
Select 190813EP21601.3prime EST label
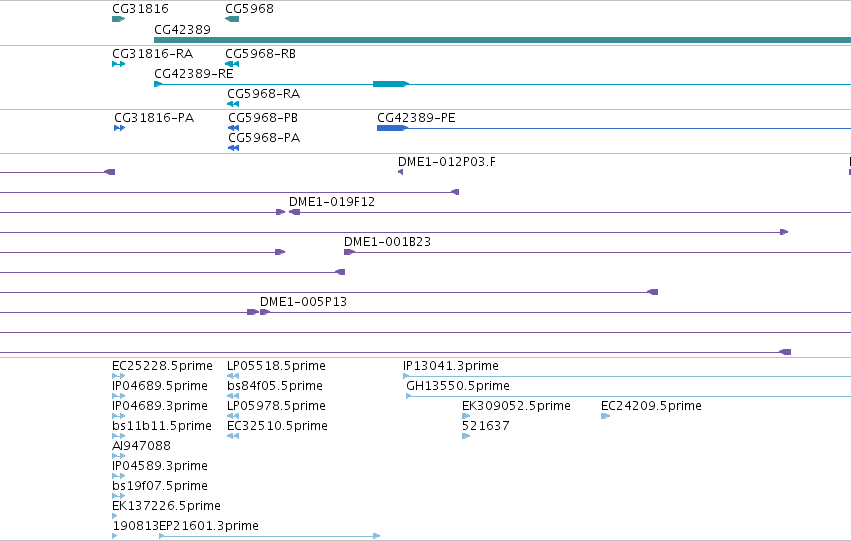[x=185, y=525]
